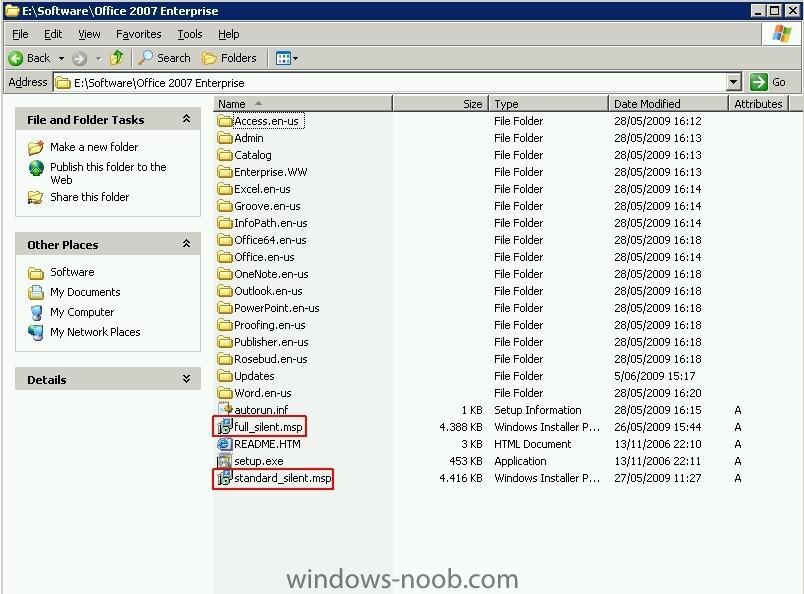Viewport: 804px width, 594px height.
Task: Sort by the Attributes column header
Action: 759,104
